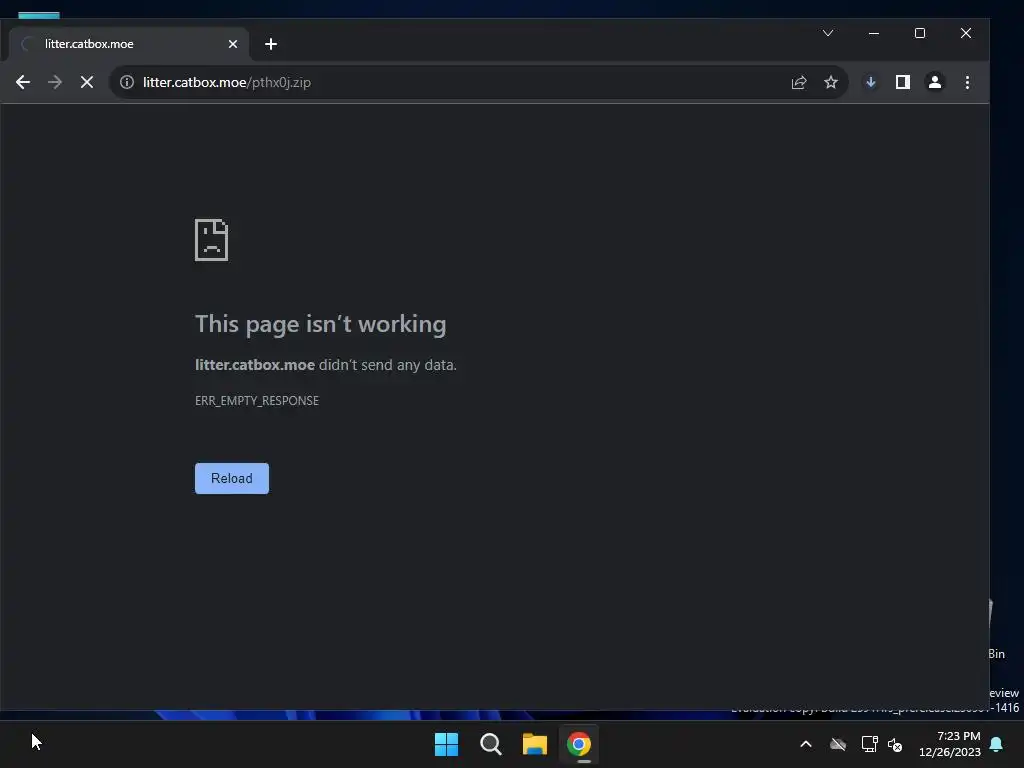Open Chrome downloads arrow
The image size is (1024, 768).
[x=871, y=82]
